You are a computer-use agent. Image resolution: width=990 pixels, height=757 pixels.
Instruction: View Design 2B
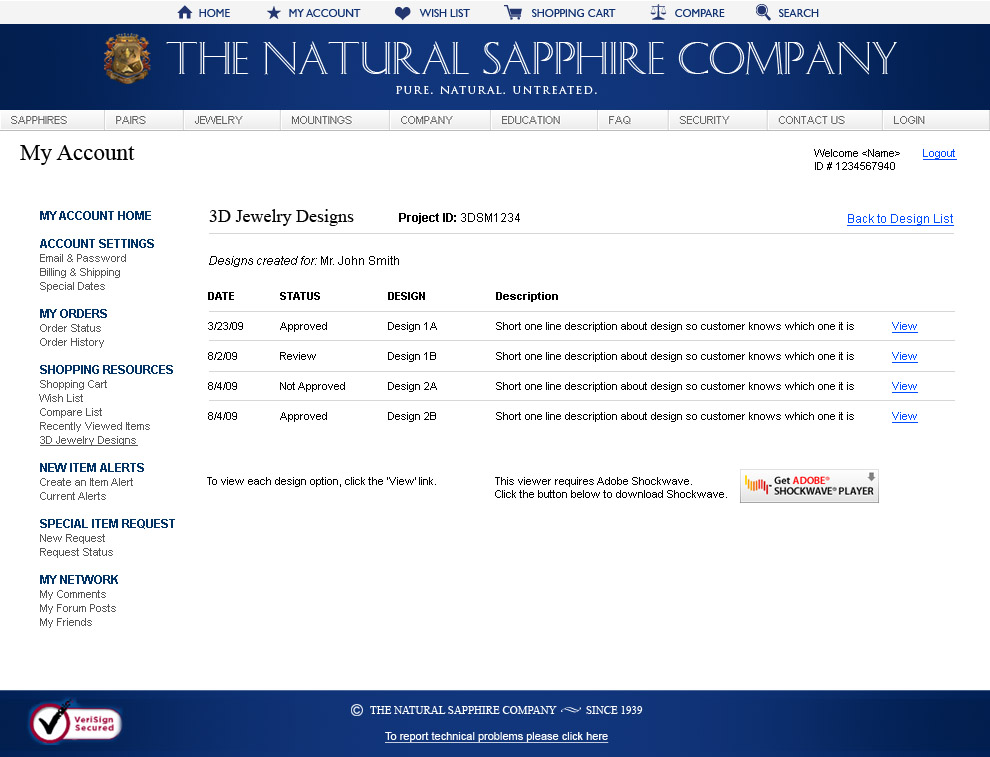(x=904, y=416)
